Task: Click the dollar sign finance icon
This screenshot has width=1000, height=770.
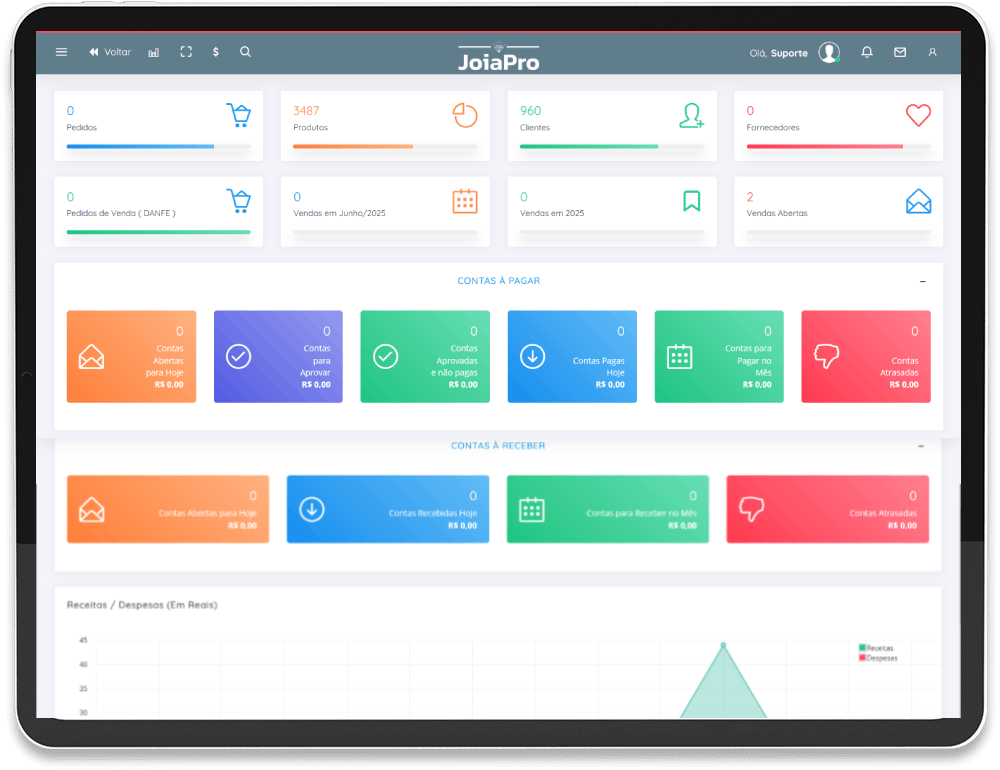Action: 216,52
